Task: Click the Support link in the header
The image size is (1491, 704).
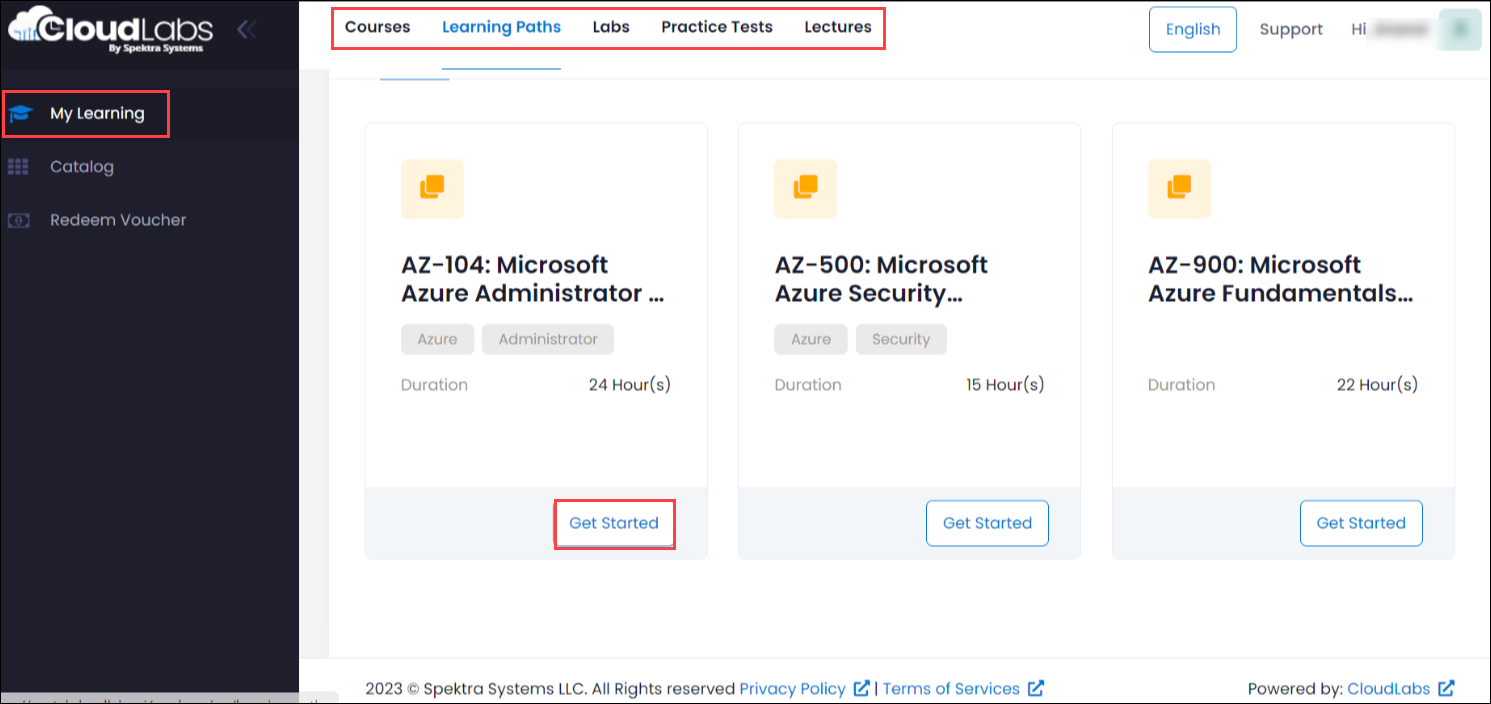Action: (x=1291, y=29)
